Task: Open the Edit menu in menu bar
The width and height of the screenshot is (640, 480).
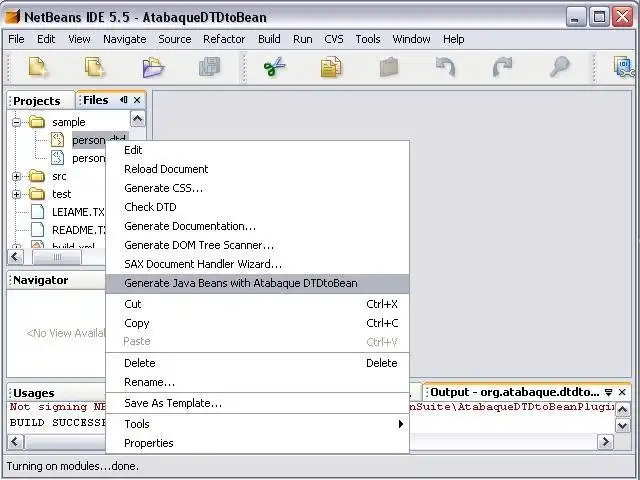Action: pos(46,39)
